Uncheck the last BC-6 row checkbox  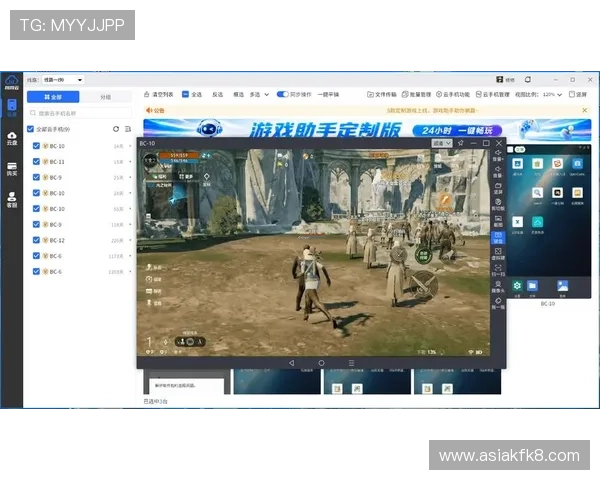(x=36, y=271)
